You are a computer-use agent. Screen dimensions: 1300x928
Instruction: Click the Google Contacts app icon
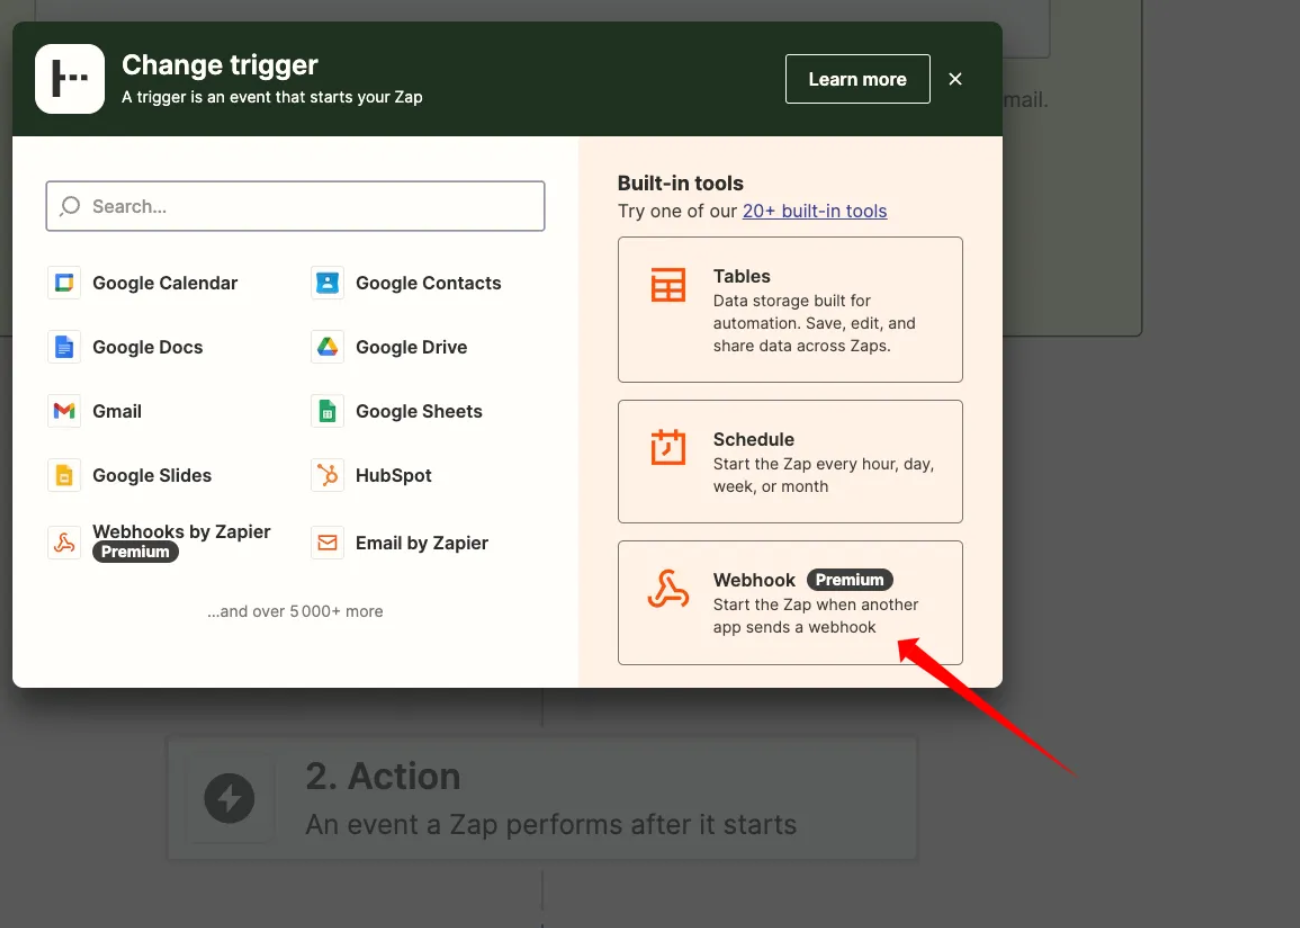coord(327,283)
